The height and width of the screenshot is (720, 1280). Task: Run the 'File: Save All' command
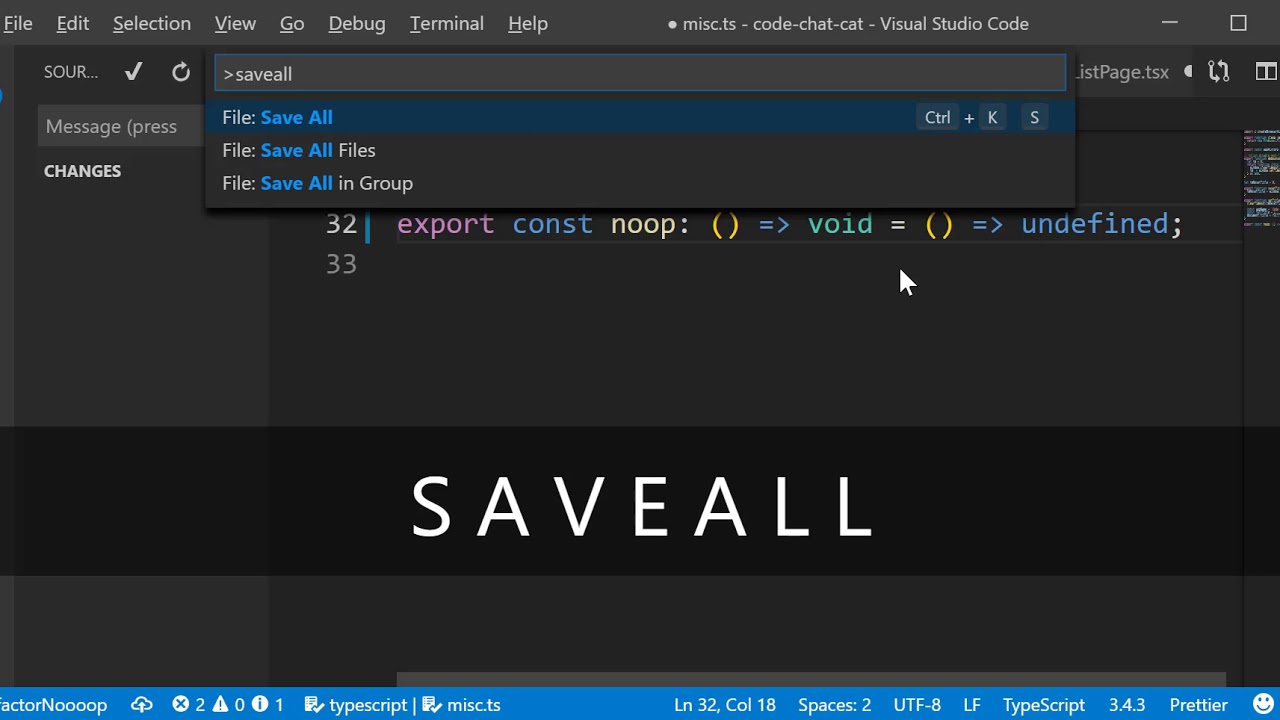[640, 117]
